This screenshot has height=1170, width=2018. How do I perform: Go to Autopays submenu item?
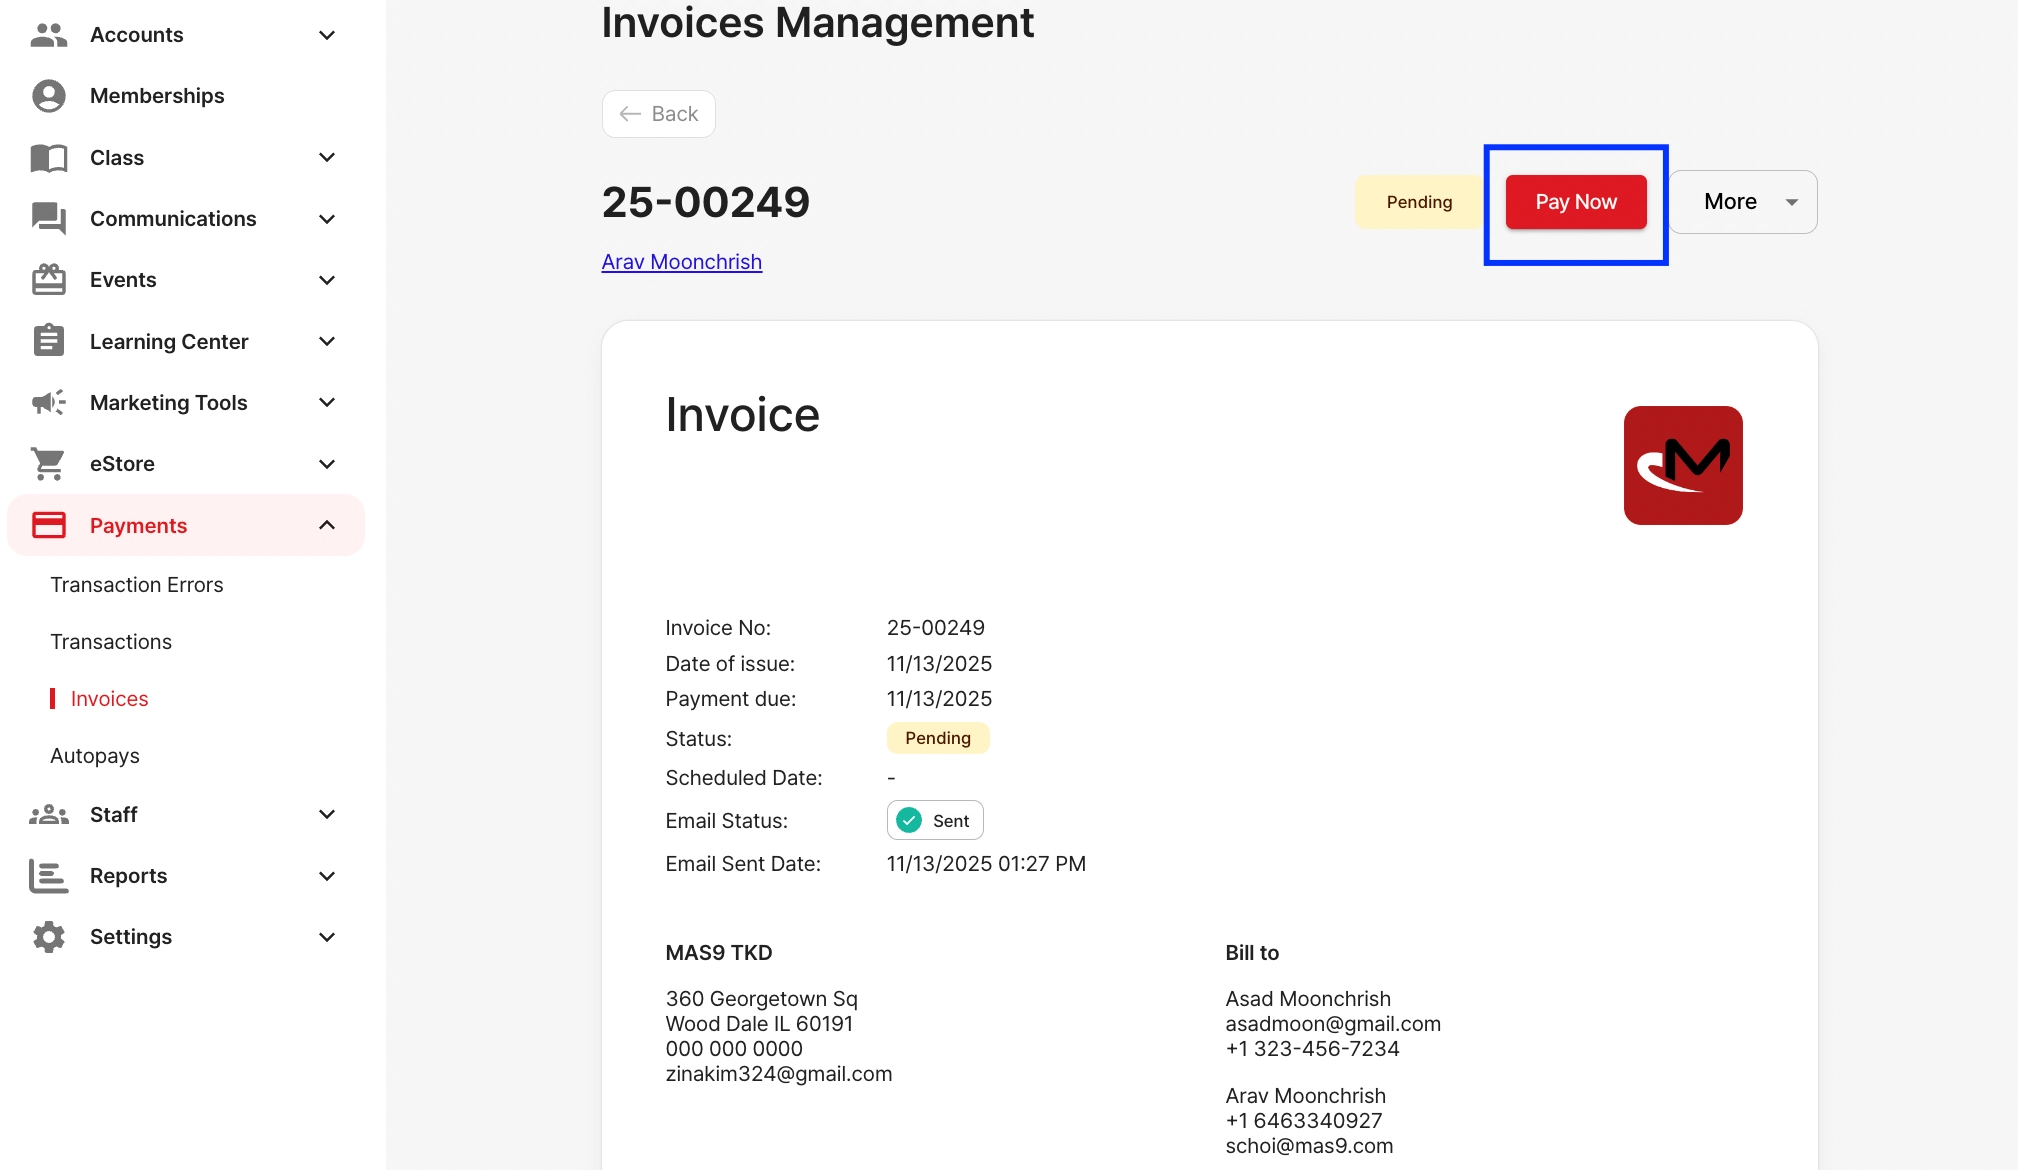pos(95,756)
